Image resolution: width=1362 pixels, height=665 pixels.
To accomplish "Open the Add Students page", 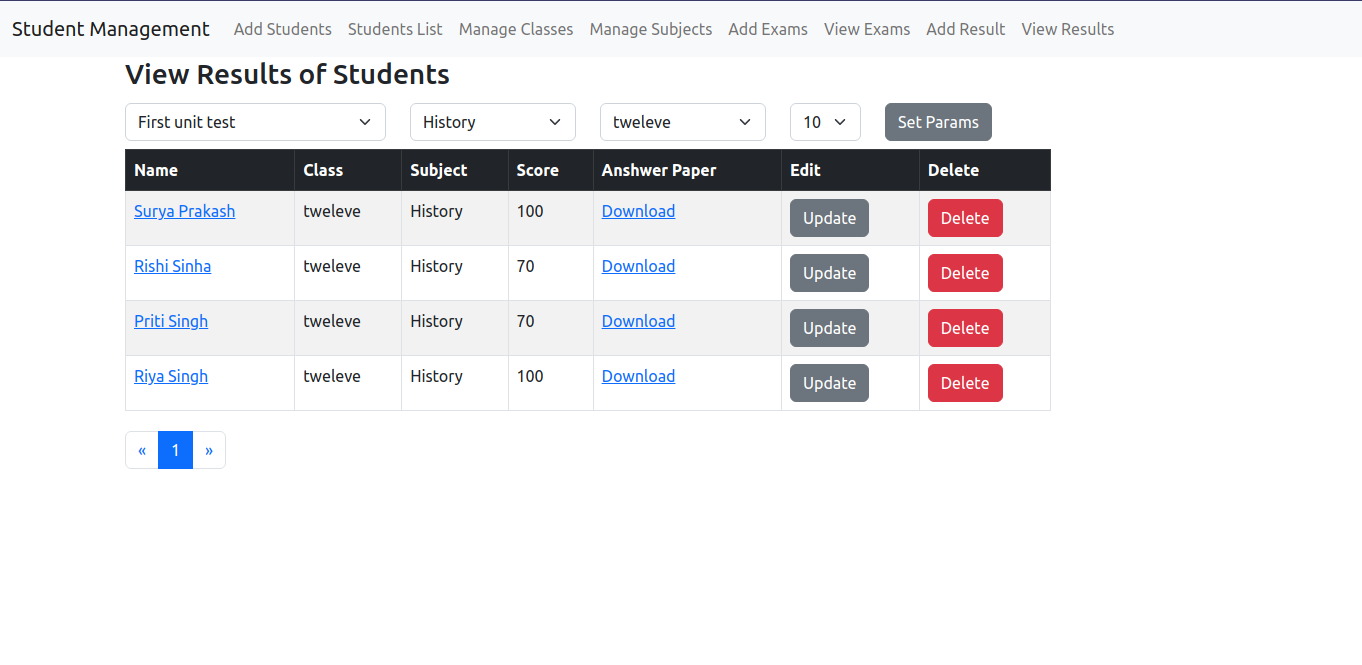I will click(x=282, y=29).
